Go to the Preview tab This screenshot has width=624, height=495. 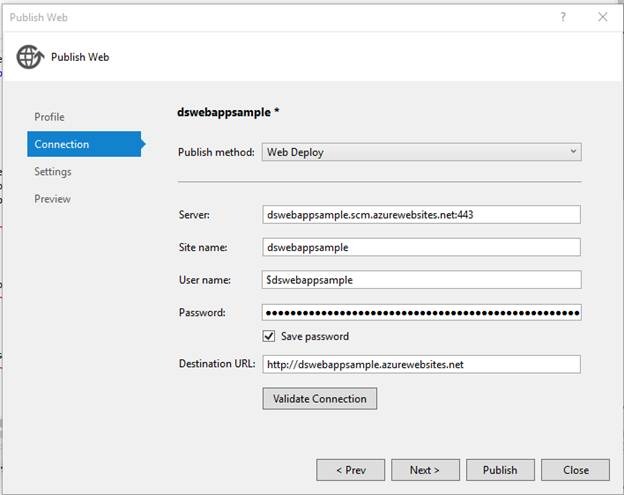(x=52, y=199)
